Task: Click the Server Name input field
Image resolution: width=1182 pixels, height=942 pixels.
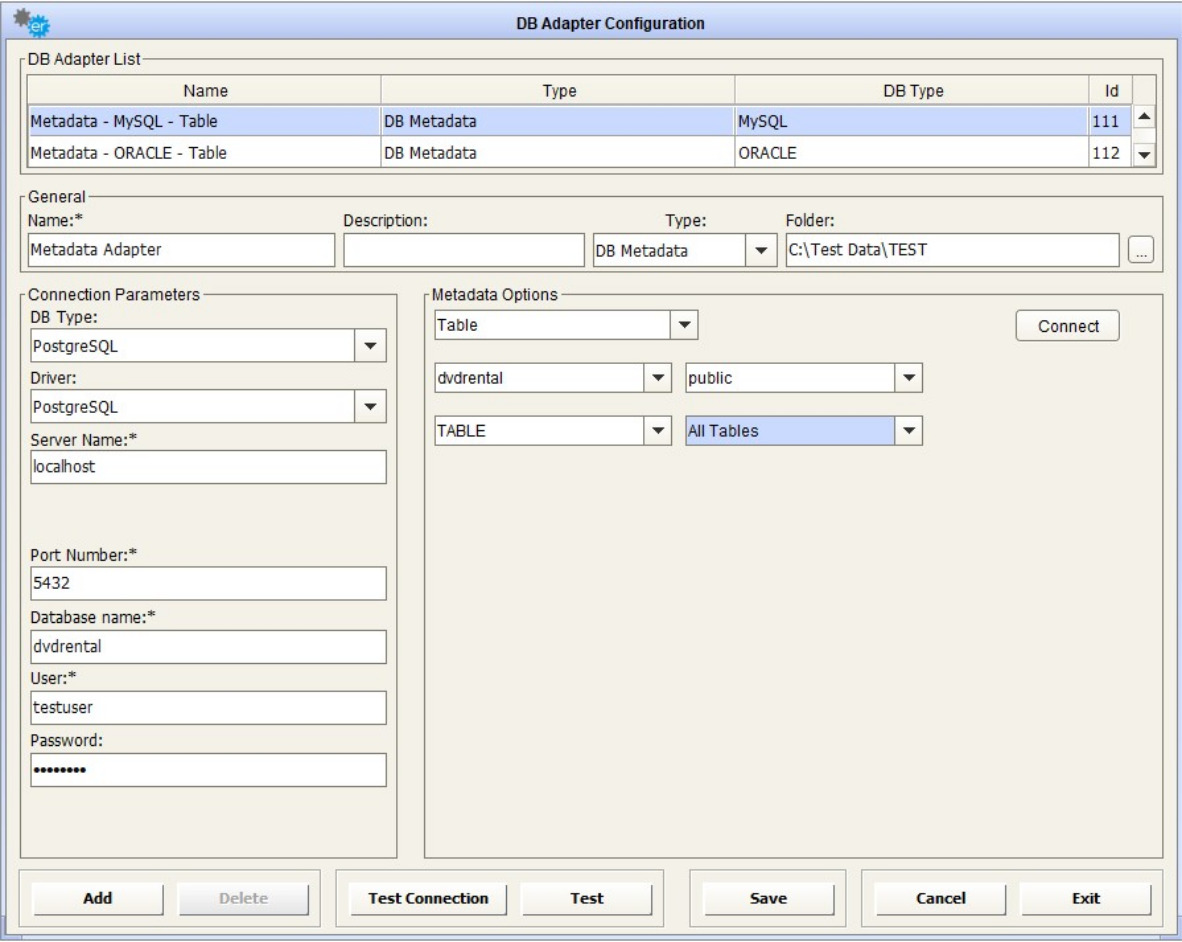Action: [x=208, y=467]
